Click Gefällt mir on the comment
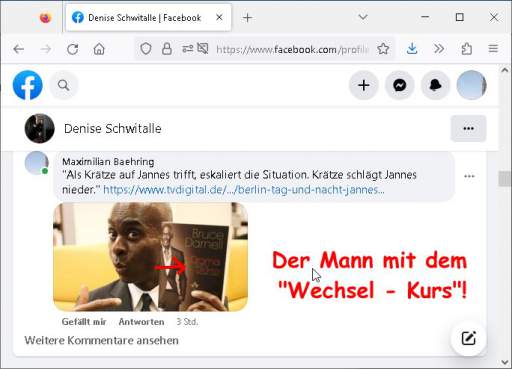Viewport: 512px width, 369px height. (x=84, y=322)
